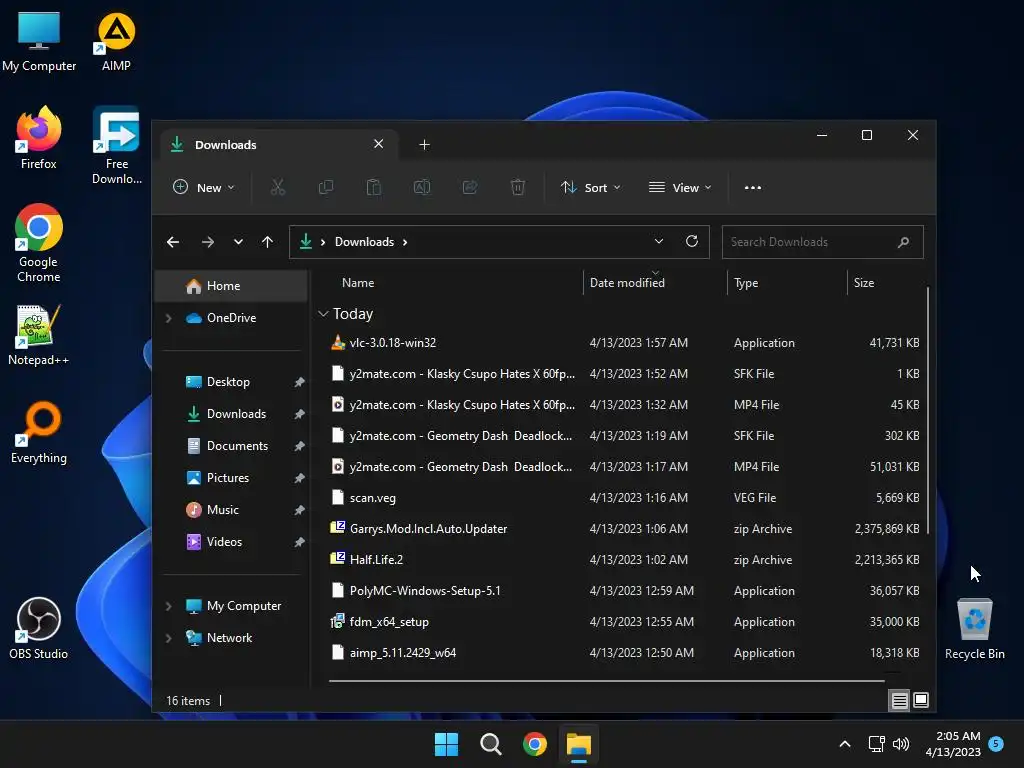Switch to details view icon in status bar
1024x768 pixels.
pyautogui.click(x=899, y=701)
